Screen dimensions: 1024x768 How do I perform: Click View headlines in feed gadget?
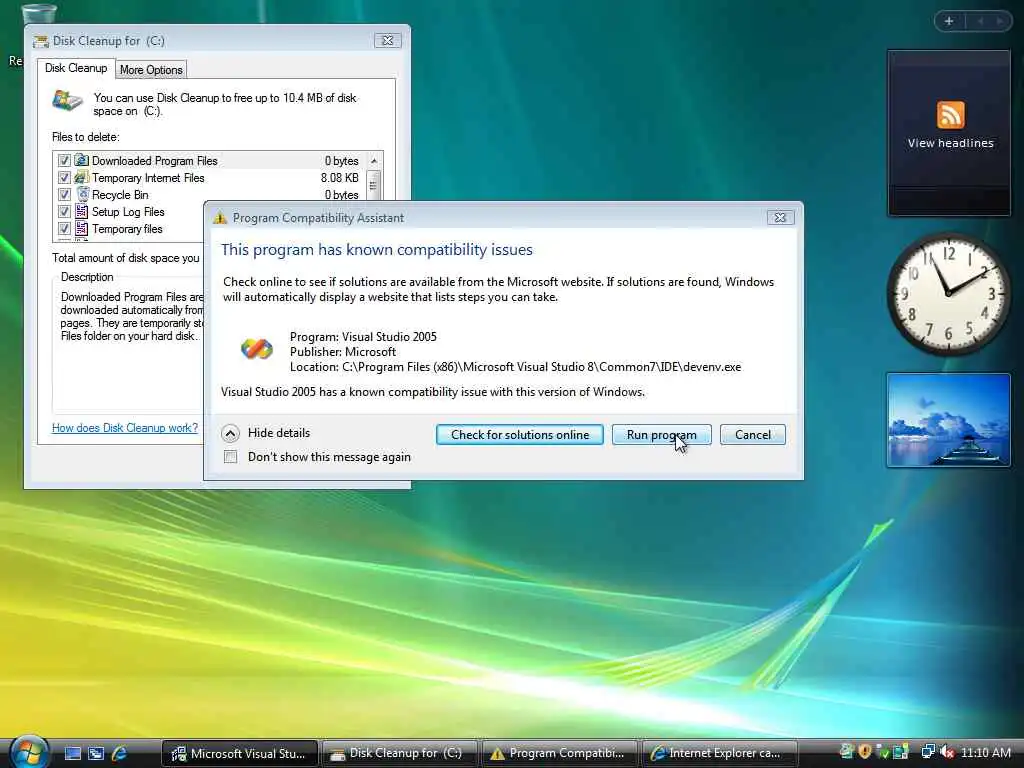click(x=950, y=143)
